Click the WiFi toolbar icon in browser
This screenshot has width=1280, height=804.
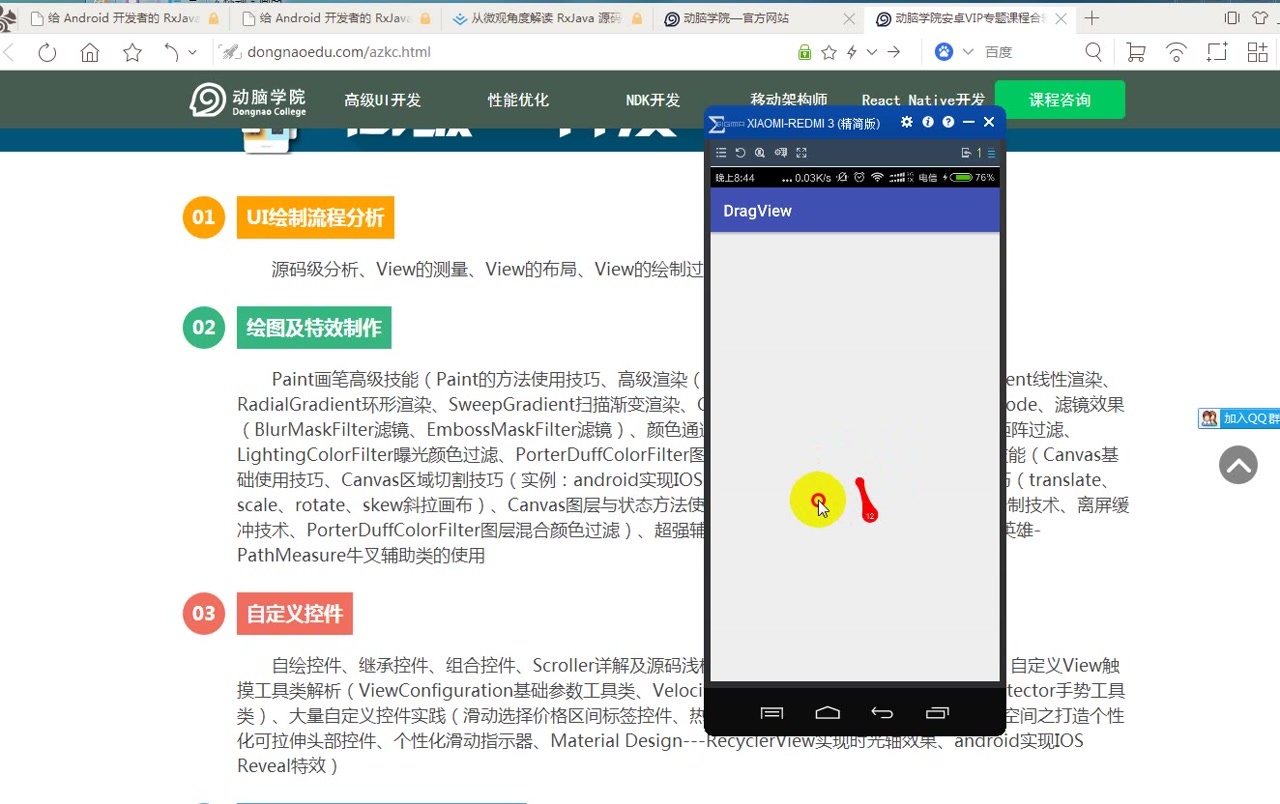click(x=1177, y=52)
